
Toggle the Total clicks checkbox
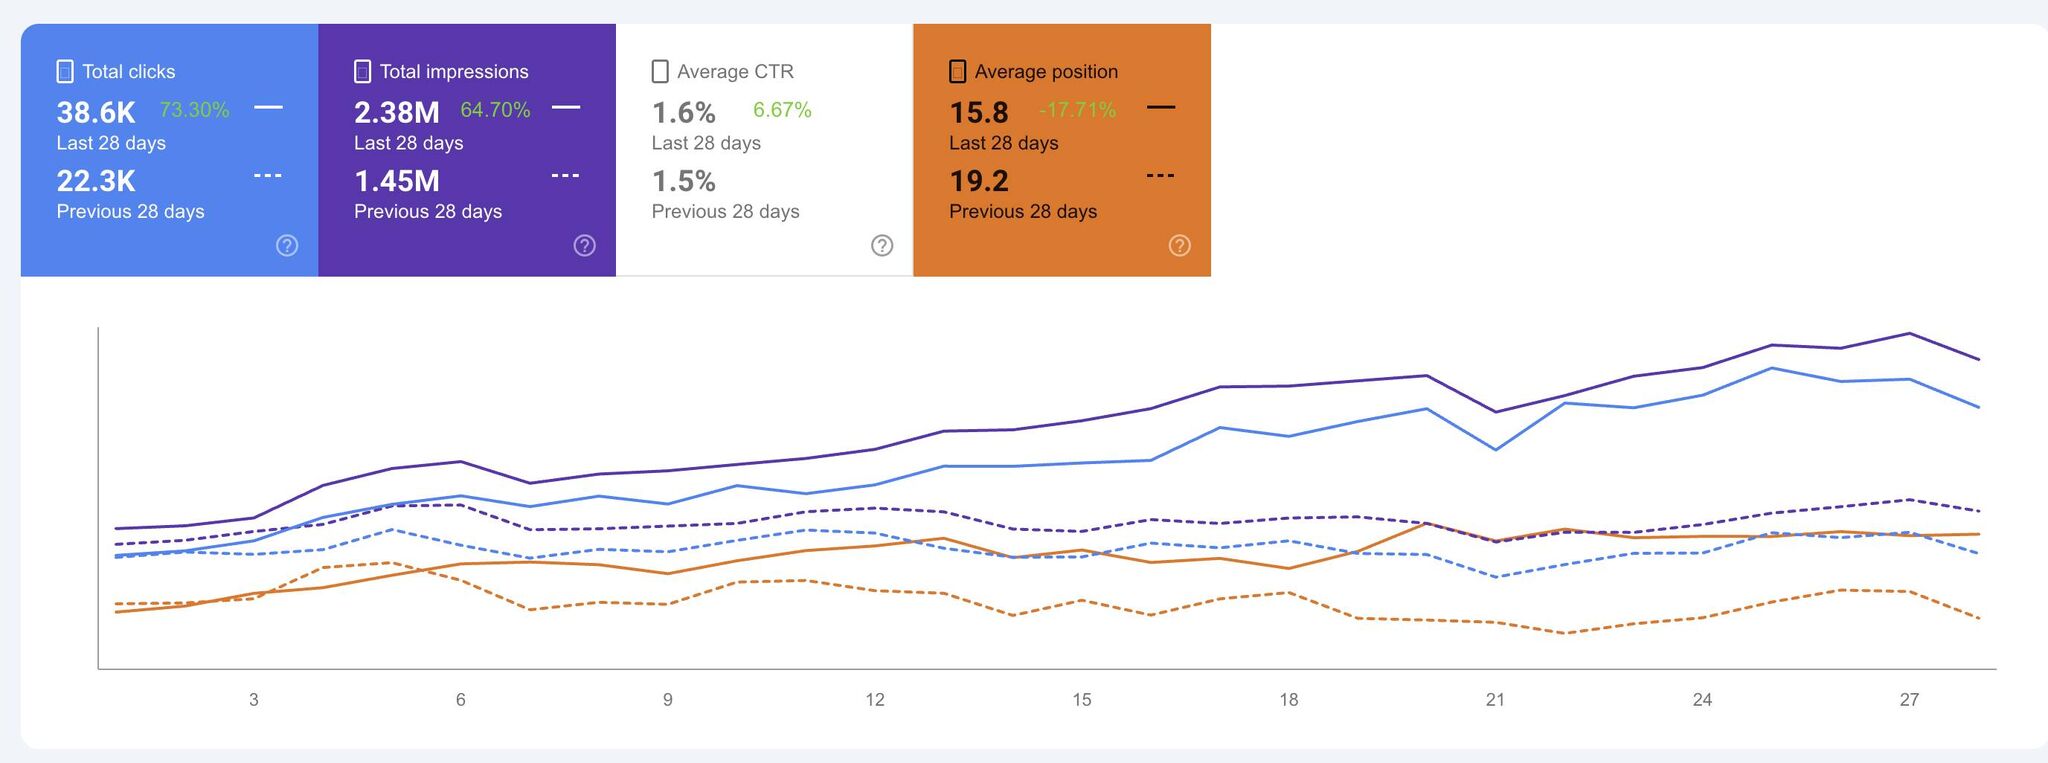point(65,71)
